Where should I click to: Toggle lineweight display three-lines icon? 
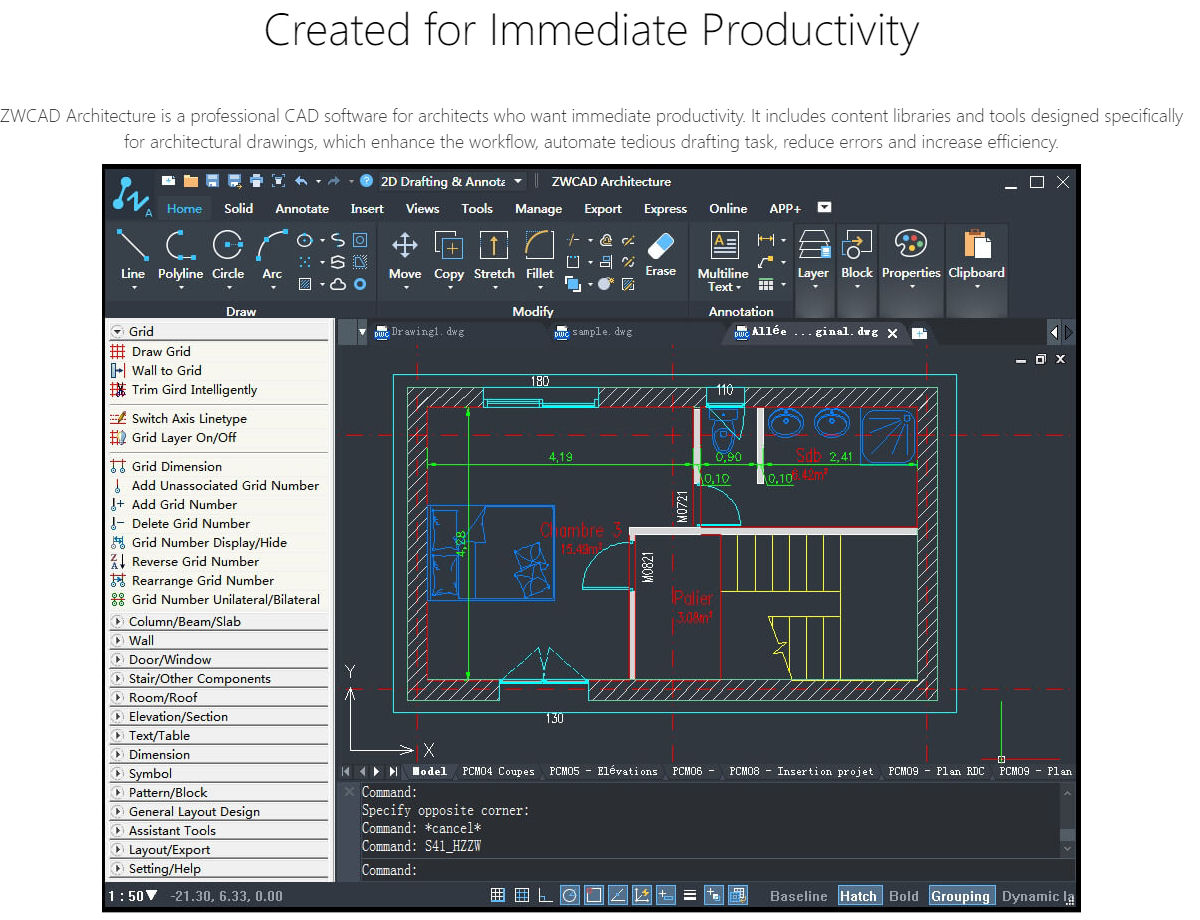tap(689, 895)
